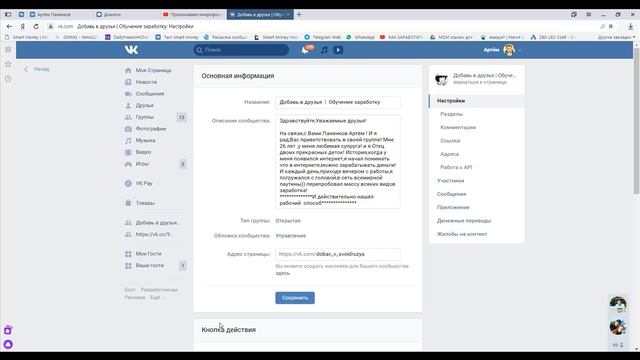Select Настройки in right settings menu
The image size is (640, 360).
(477, 101)
